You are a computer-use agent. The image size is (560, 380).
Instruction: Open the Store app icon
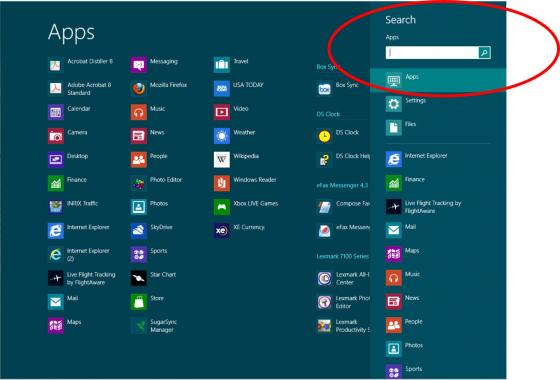pos(139,302)
